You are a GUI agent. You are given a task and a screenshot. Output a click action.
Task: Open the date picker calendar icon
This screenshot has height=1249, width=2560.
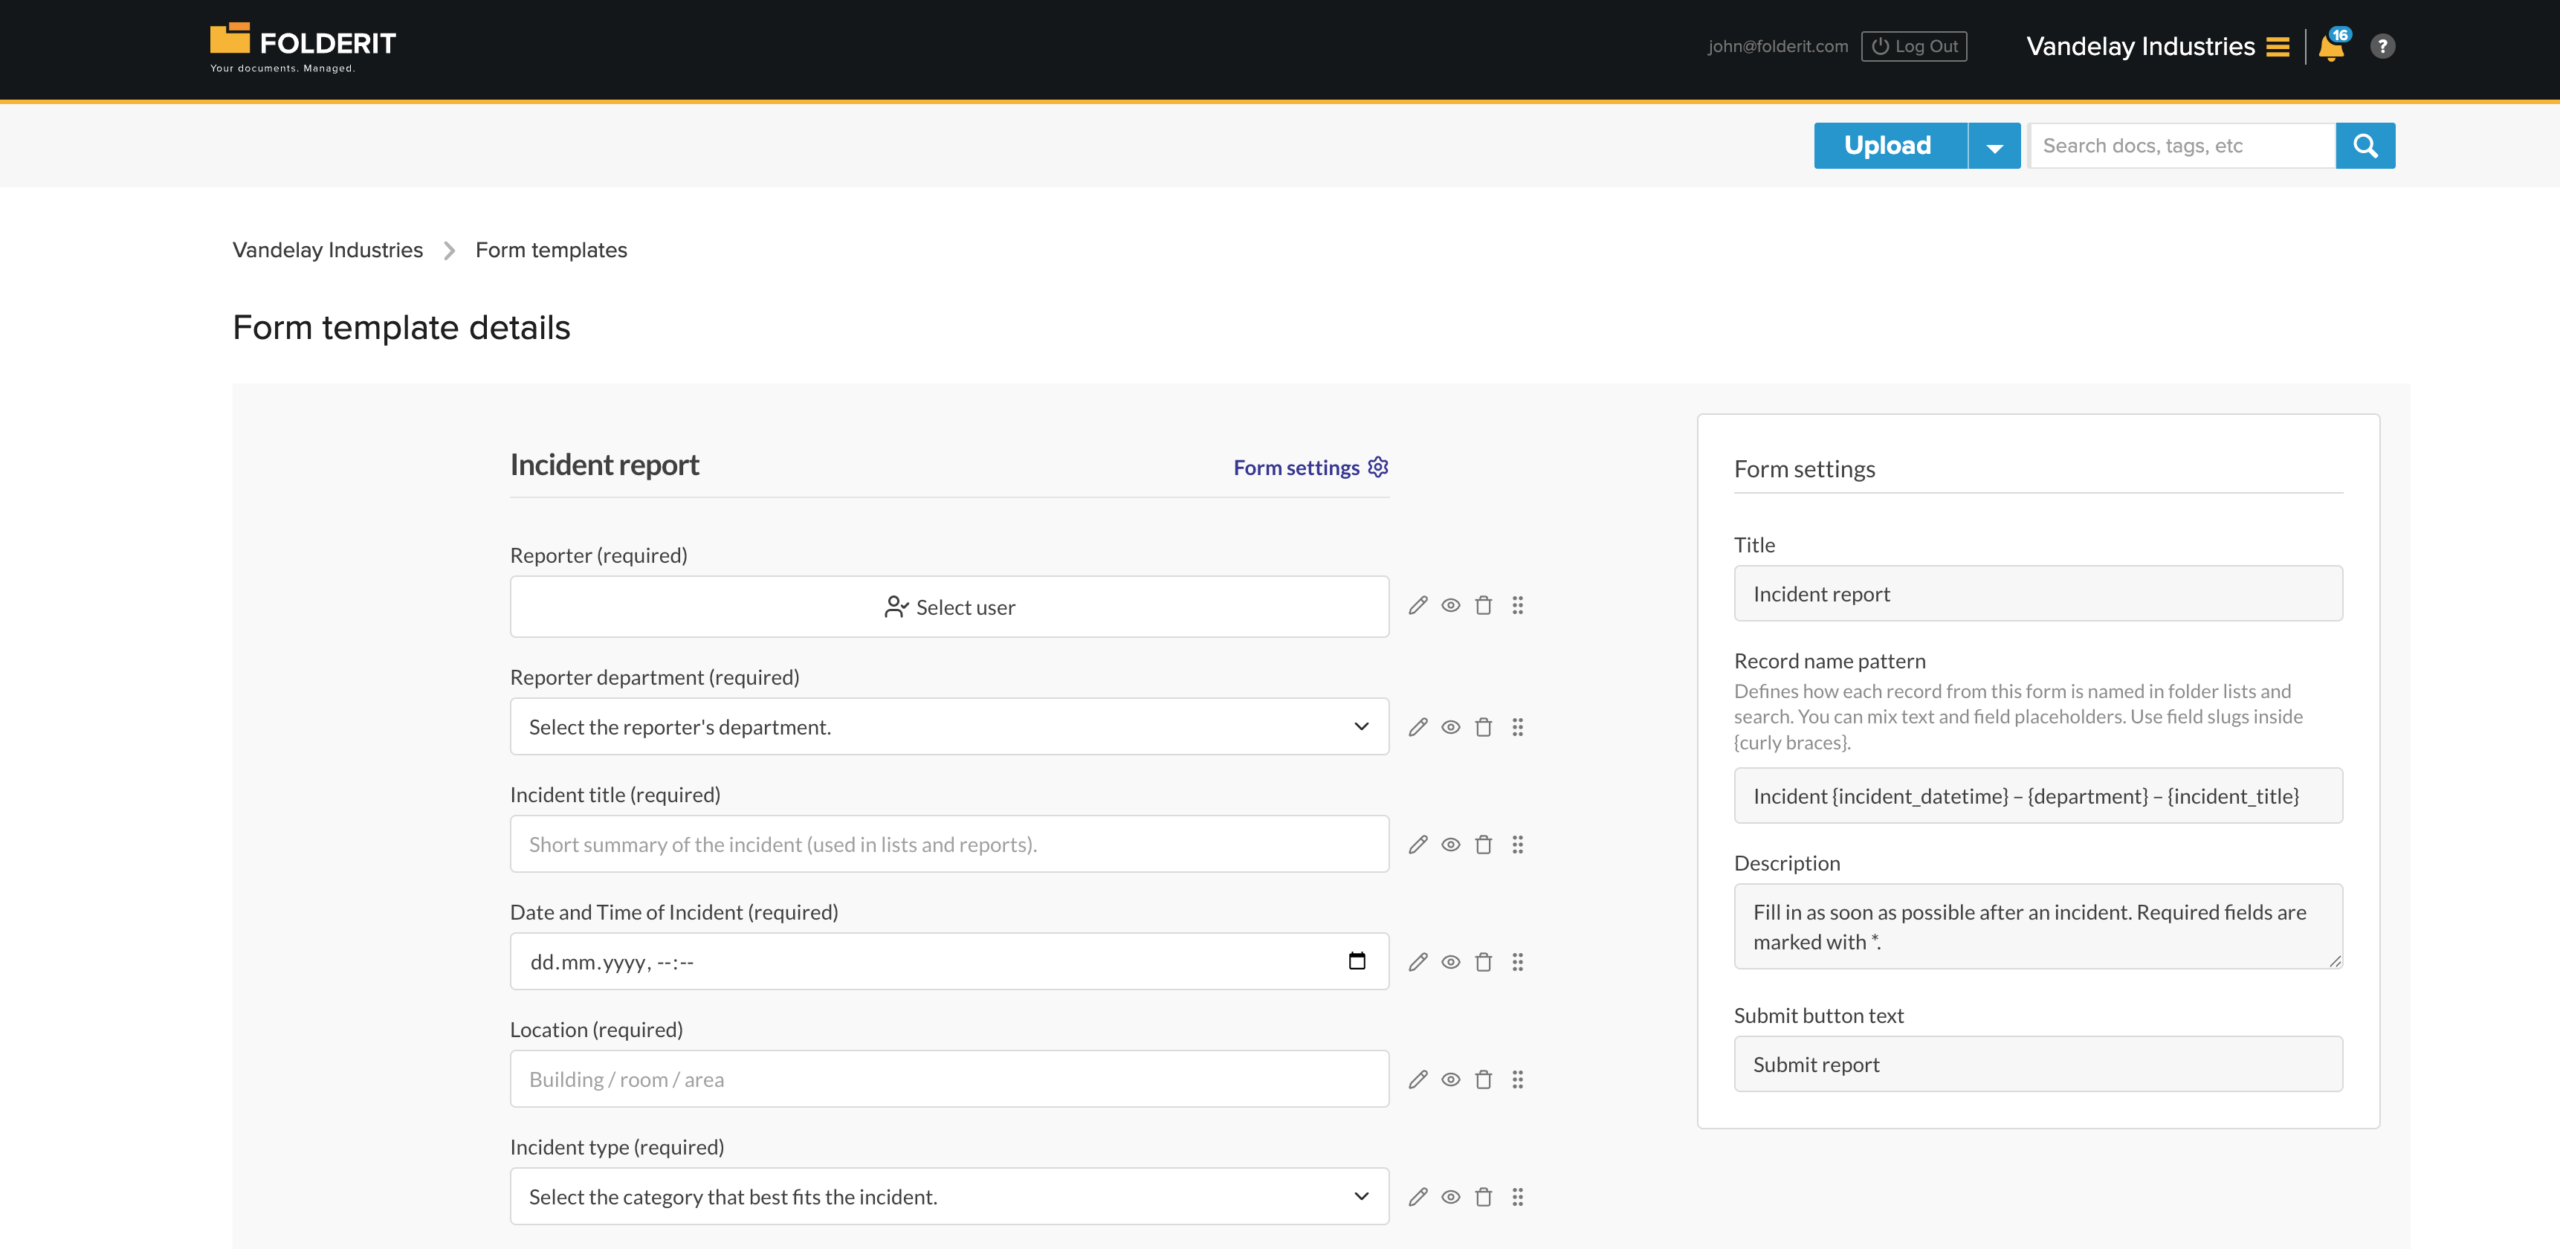(x=1356, y=961)
